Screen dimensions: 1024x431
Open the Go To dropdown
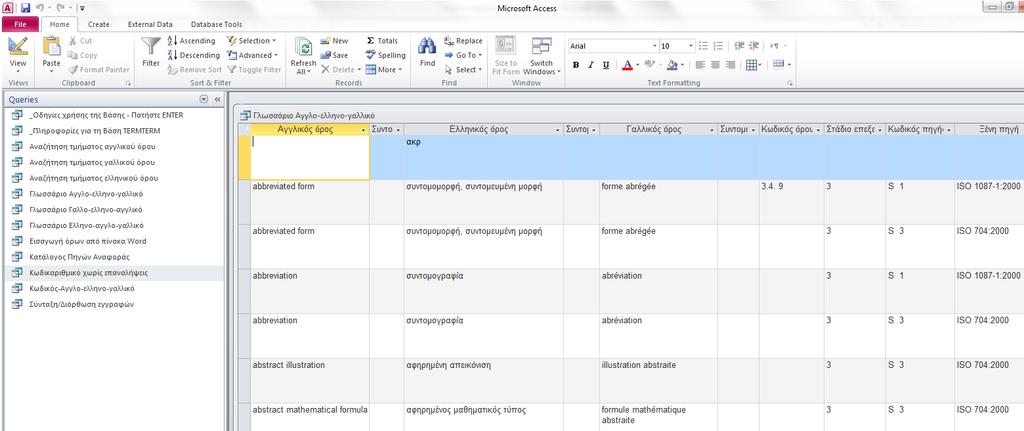pyautogui.click(x=464, y=55)
